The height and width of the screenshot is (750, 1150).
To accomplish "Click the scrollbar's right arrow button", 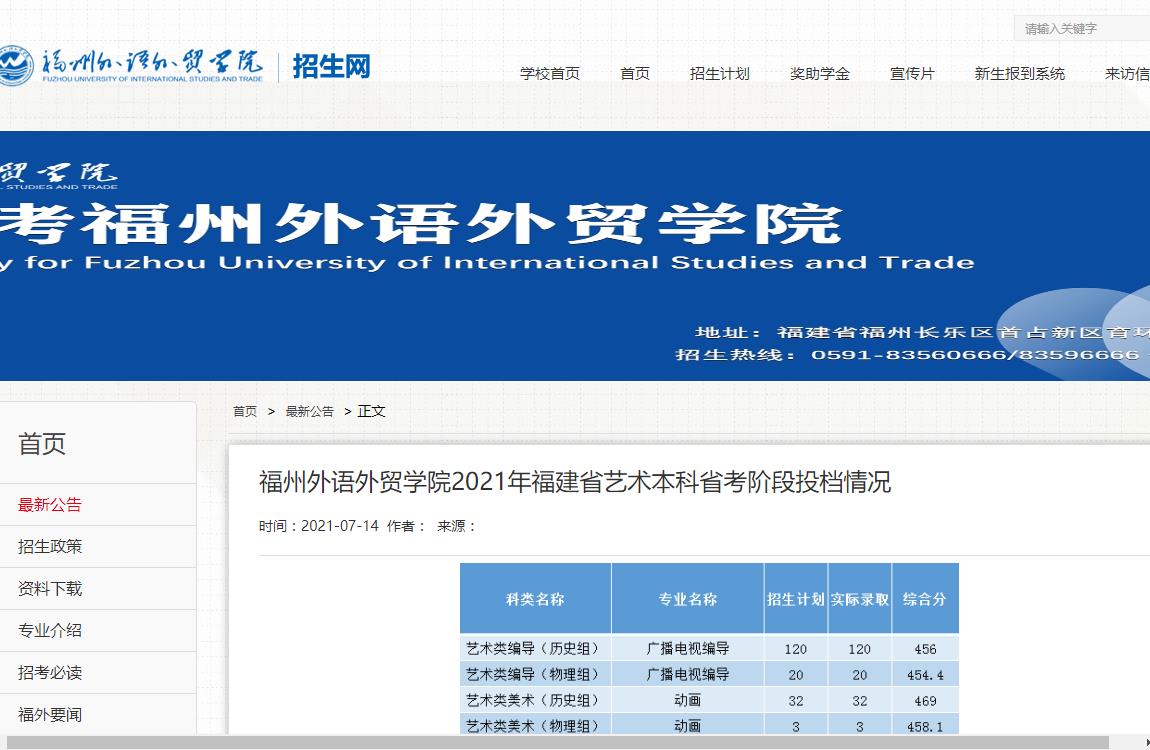I will point(1146,743).
